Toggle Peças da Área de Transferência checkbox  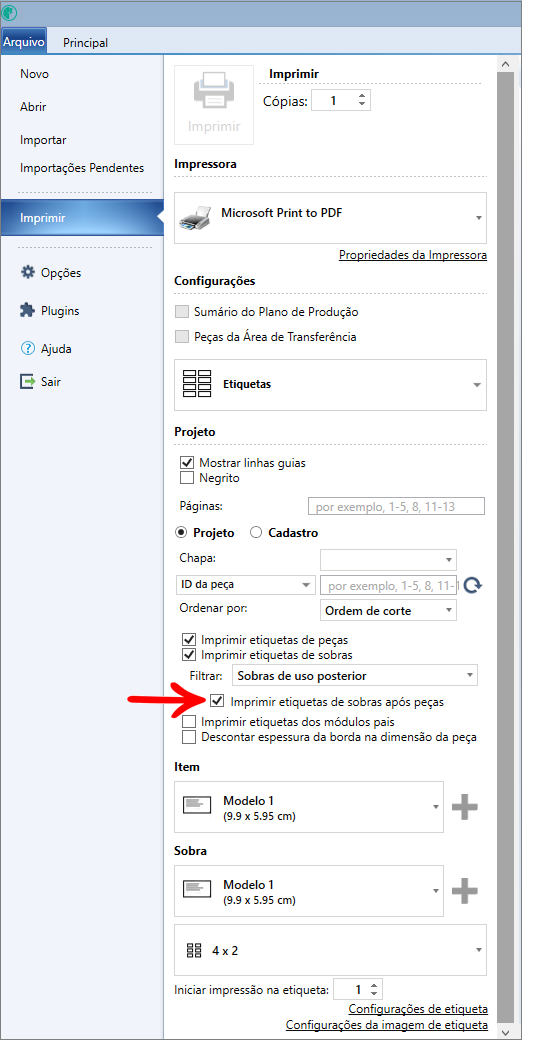pyautogui.click(x=181, y=337)
